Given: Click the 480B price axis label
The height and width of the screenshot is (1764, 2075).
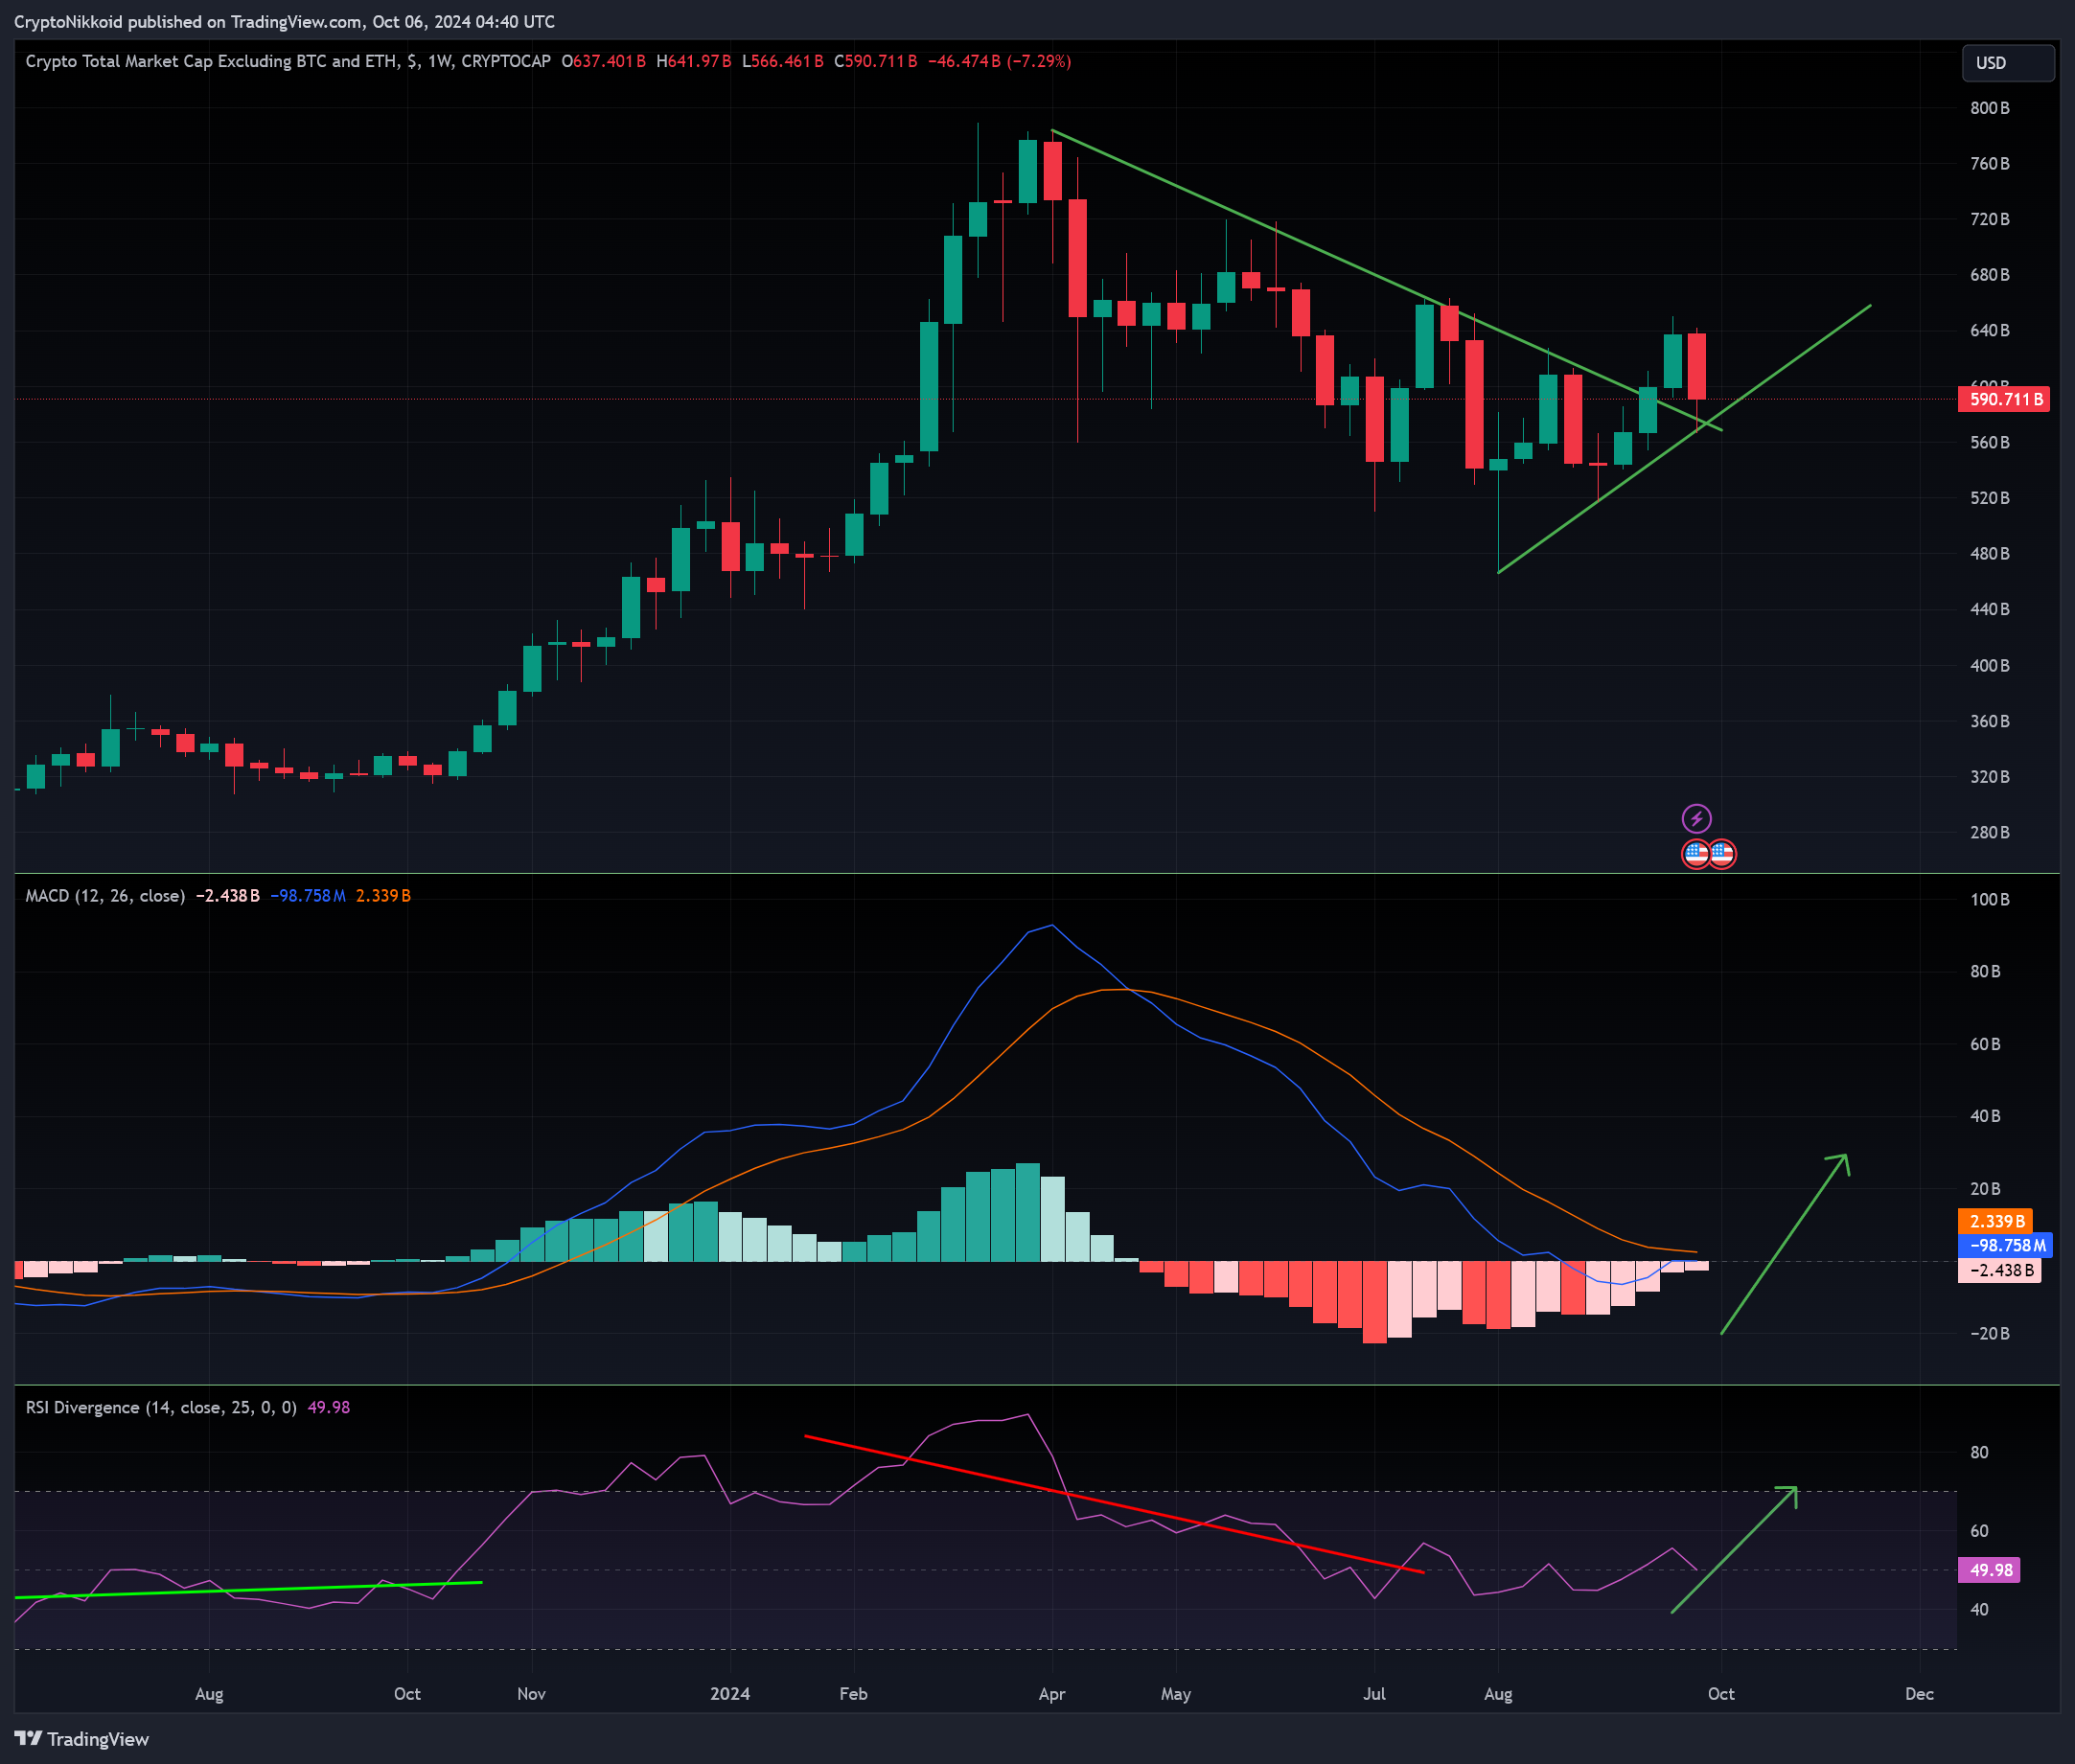Looking at the screenshot, I should pyautogui.click(x=1989, y=553).
